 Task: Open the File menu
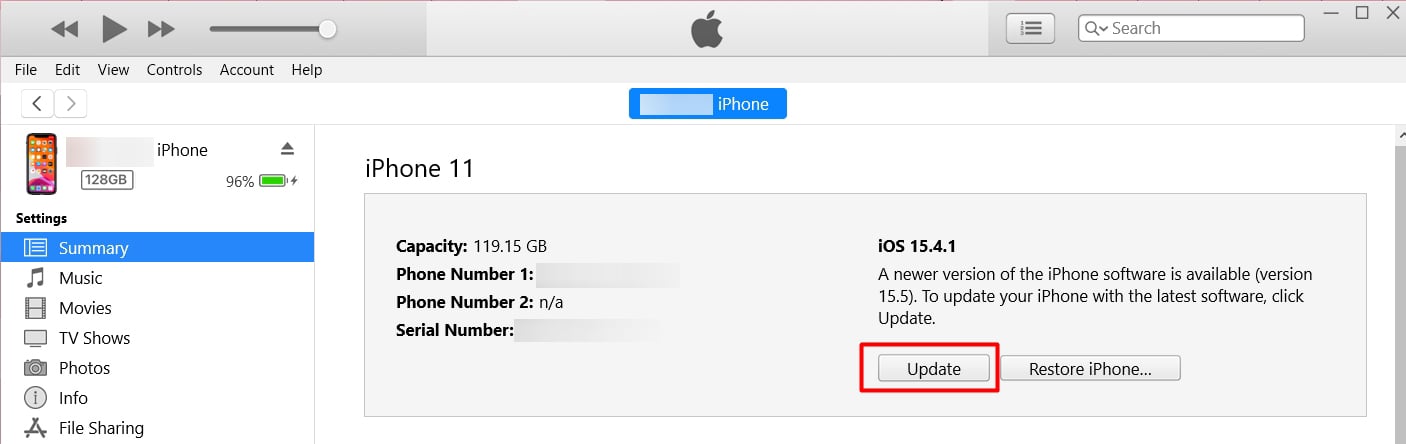pyautogui.click(x=26, y=70)
